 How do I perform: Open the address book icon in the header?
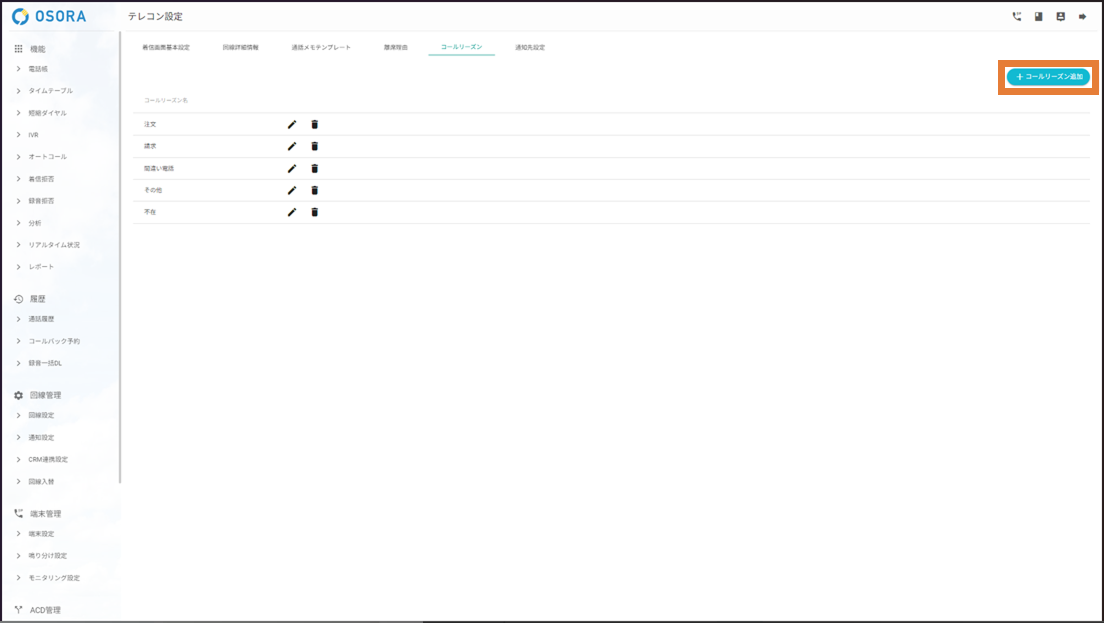1041,15
